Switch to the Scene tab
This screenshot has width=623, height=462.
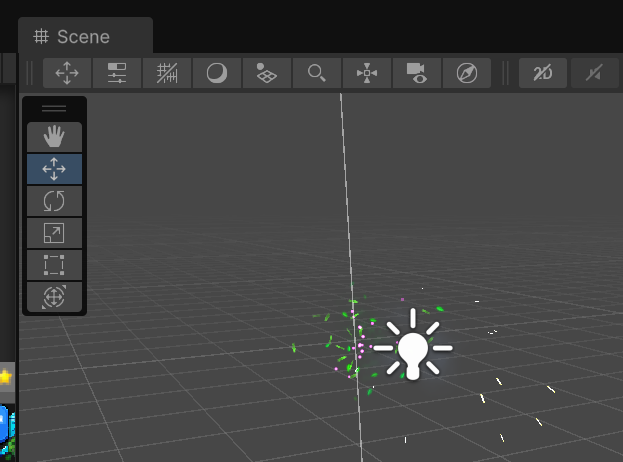(85, 37)
